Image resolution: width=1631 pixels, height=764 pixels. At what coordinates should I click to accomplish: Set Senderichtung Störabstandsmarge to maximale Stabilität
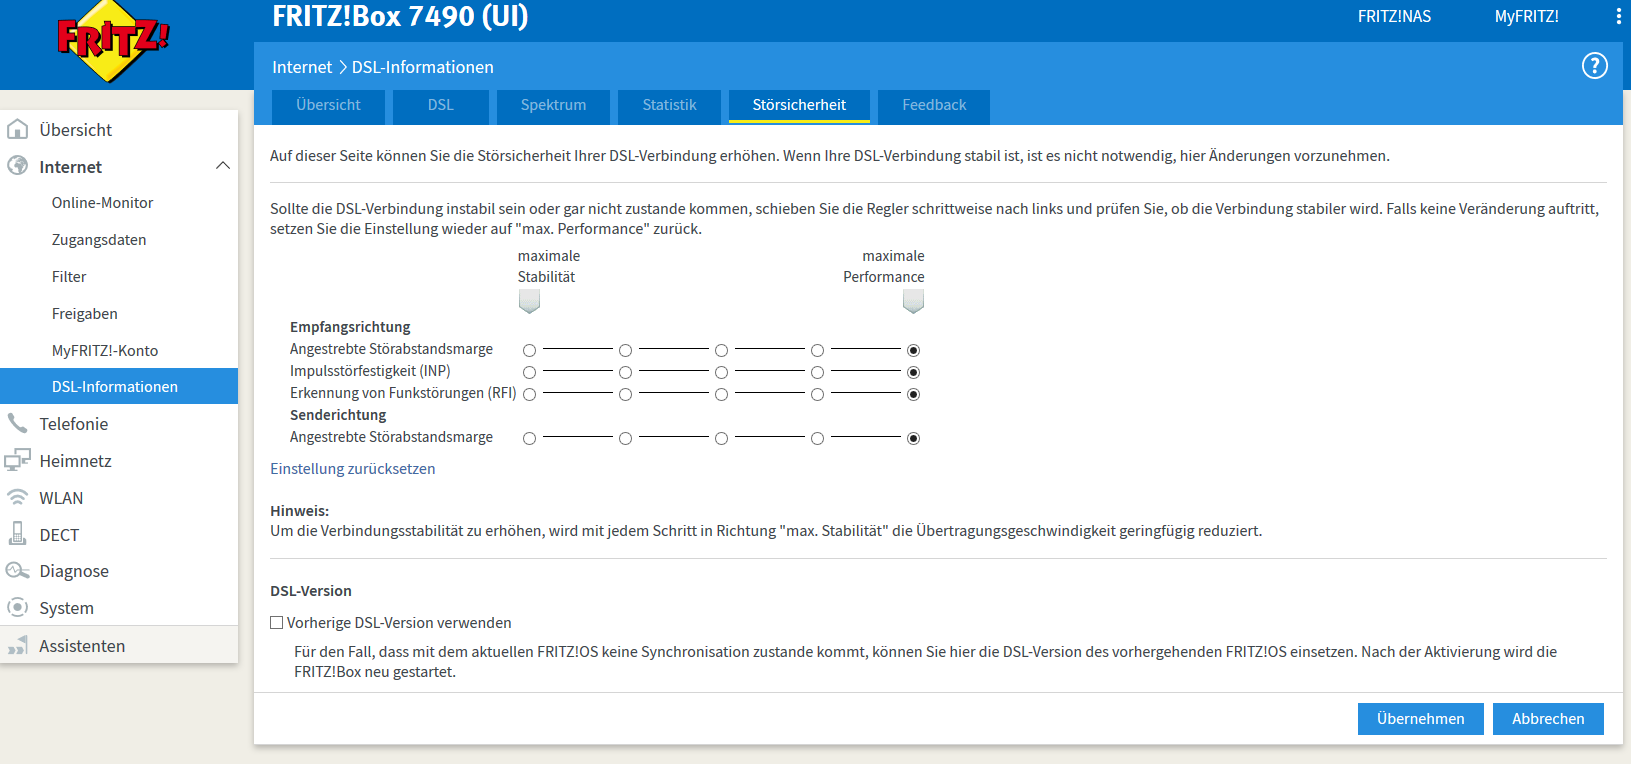coord(529,438)
